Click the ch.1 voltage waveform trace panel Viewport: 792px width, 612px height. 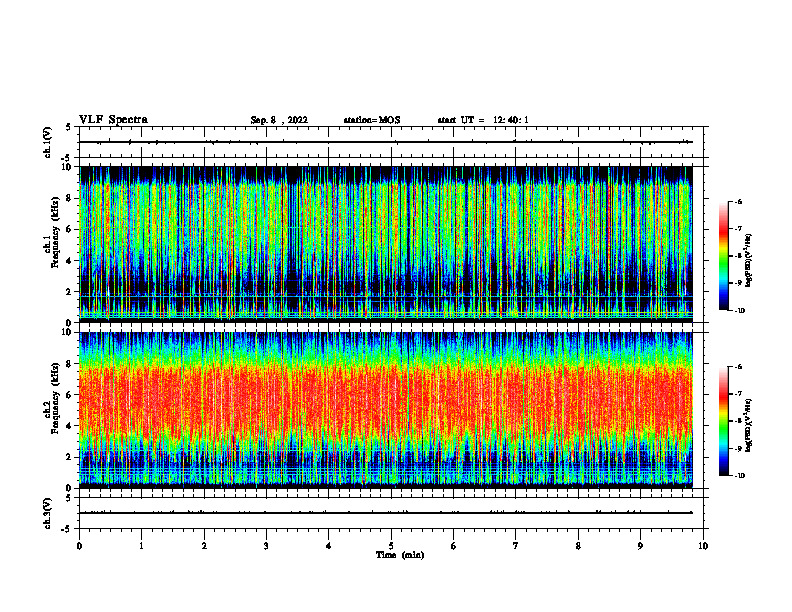[391, 142]
